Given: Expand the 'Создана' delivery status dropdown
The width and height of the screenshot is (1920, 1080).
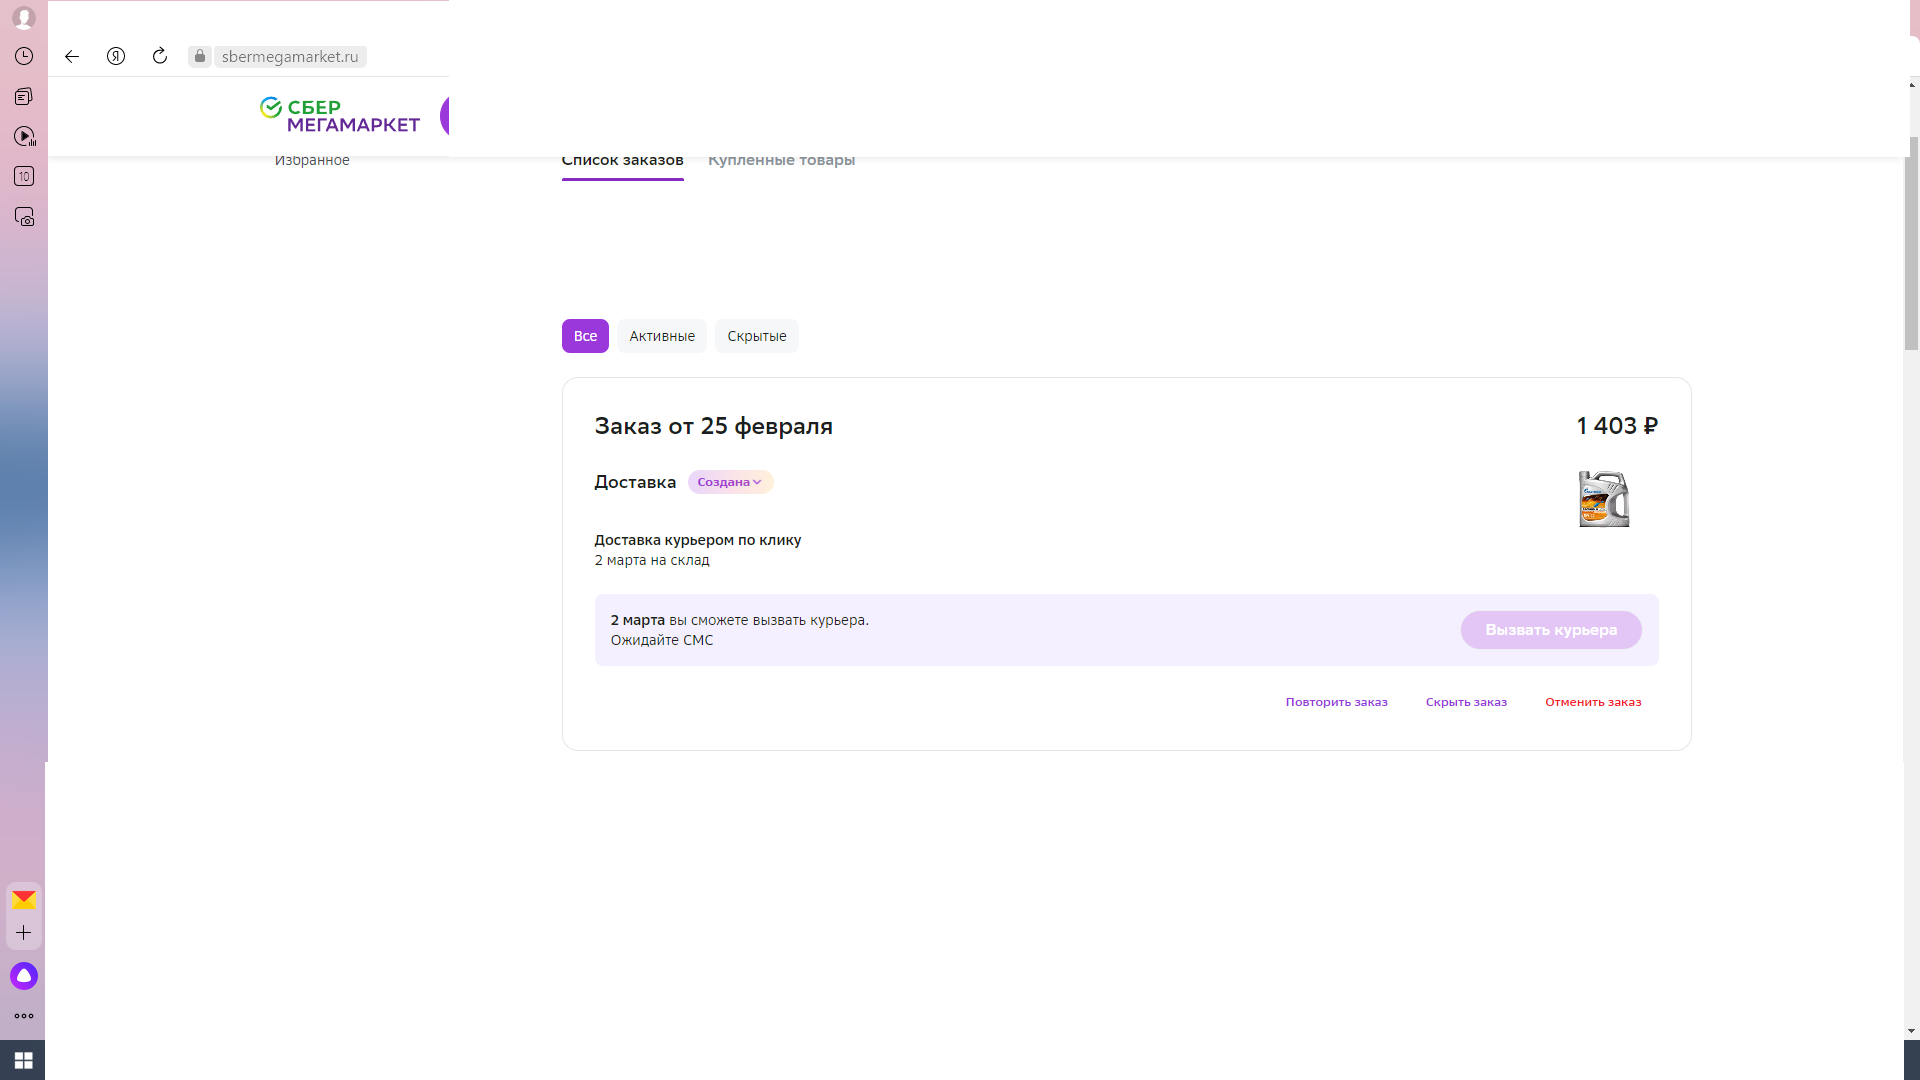Looking at the screenshot, I should pos(730,482).
